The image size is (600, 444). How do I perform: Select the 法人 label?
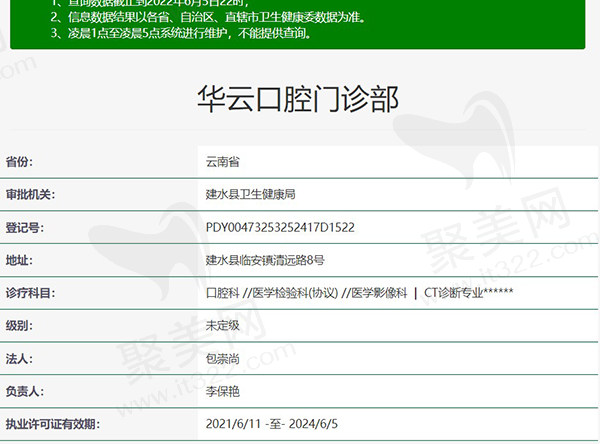coord(19,359)
